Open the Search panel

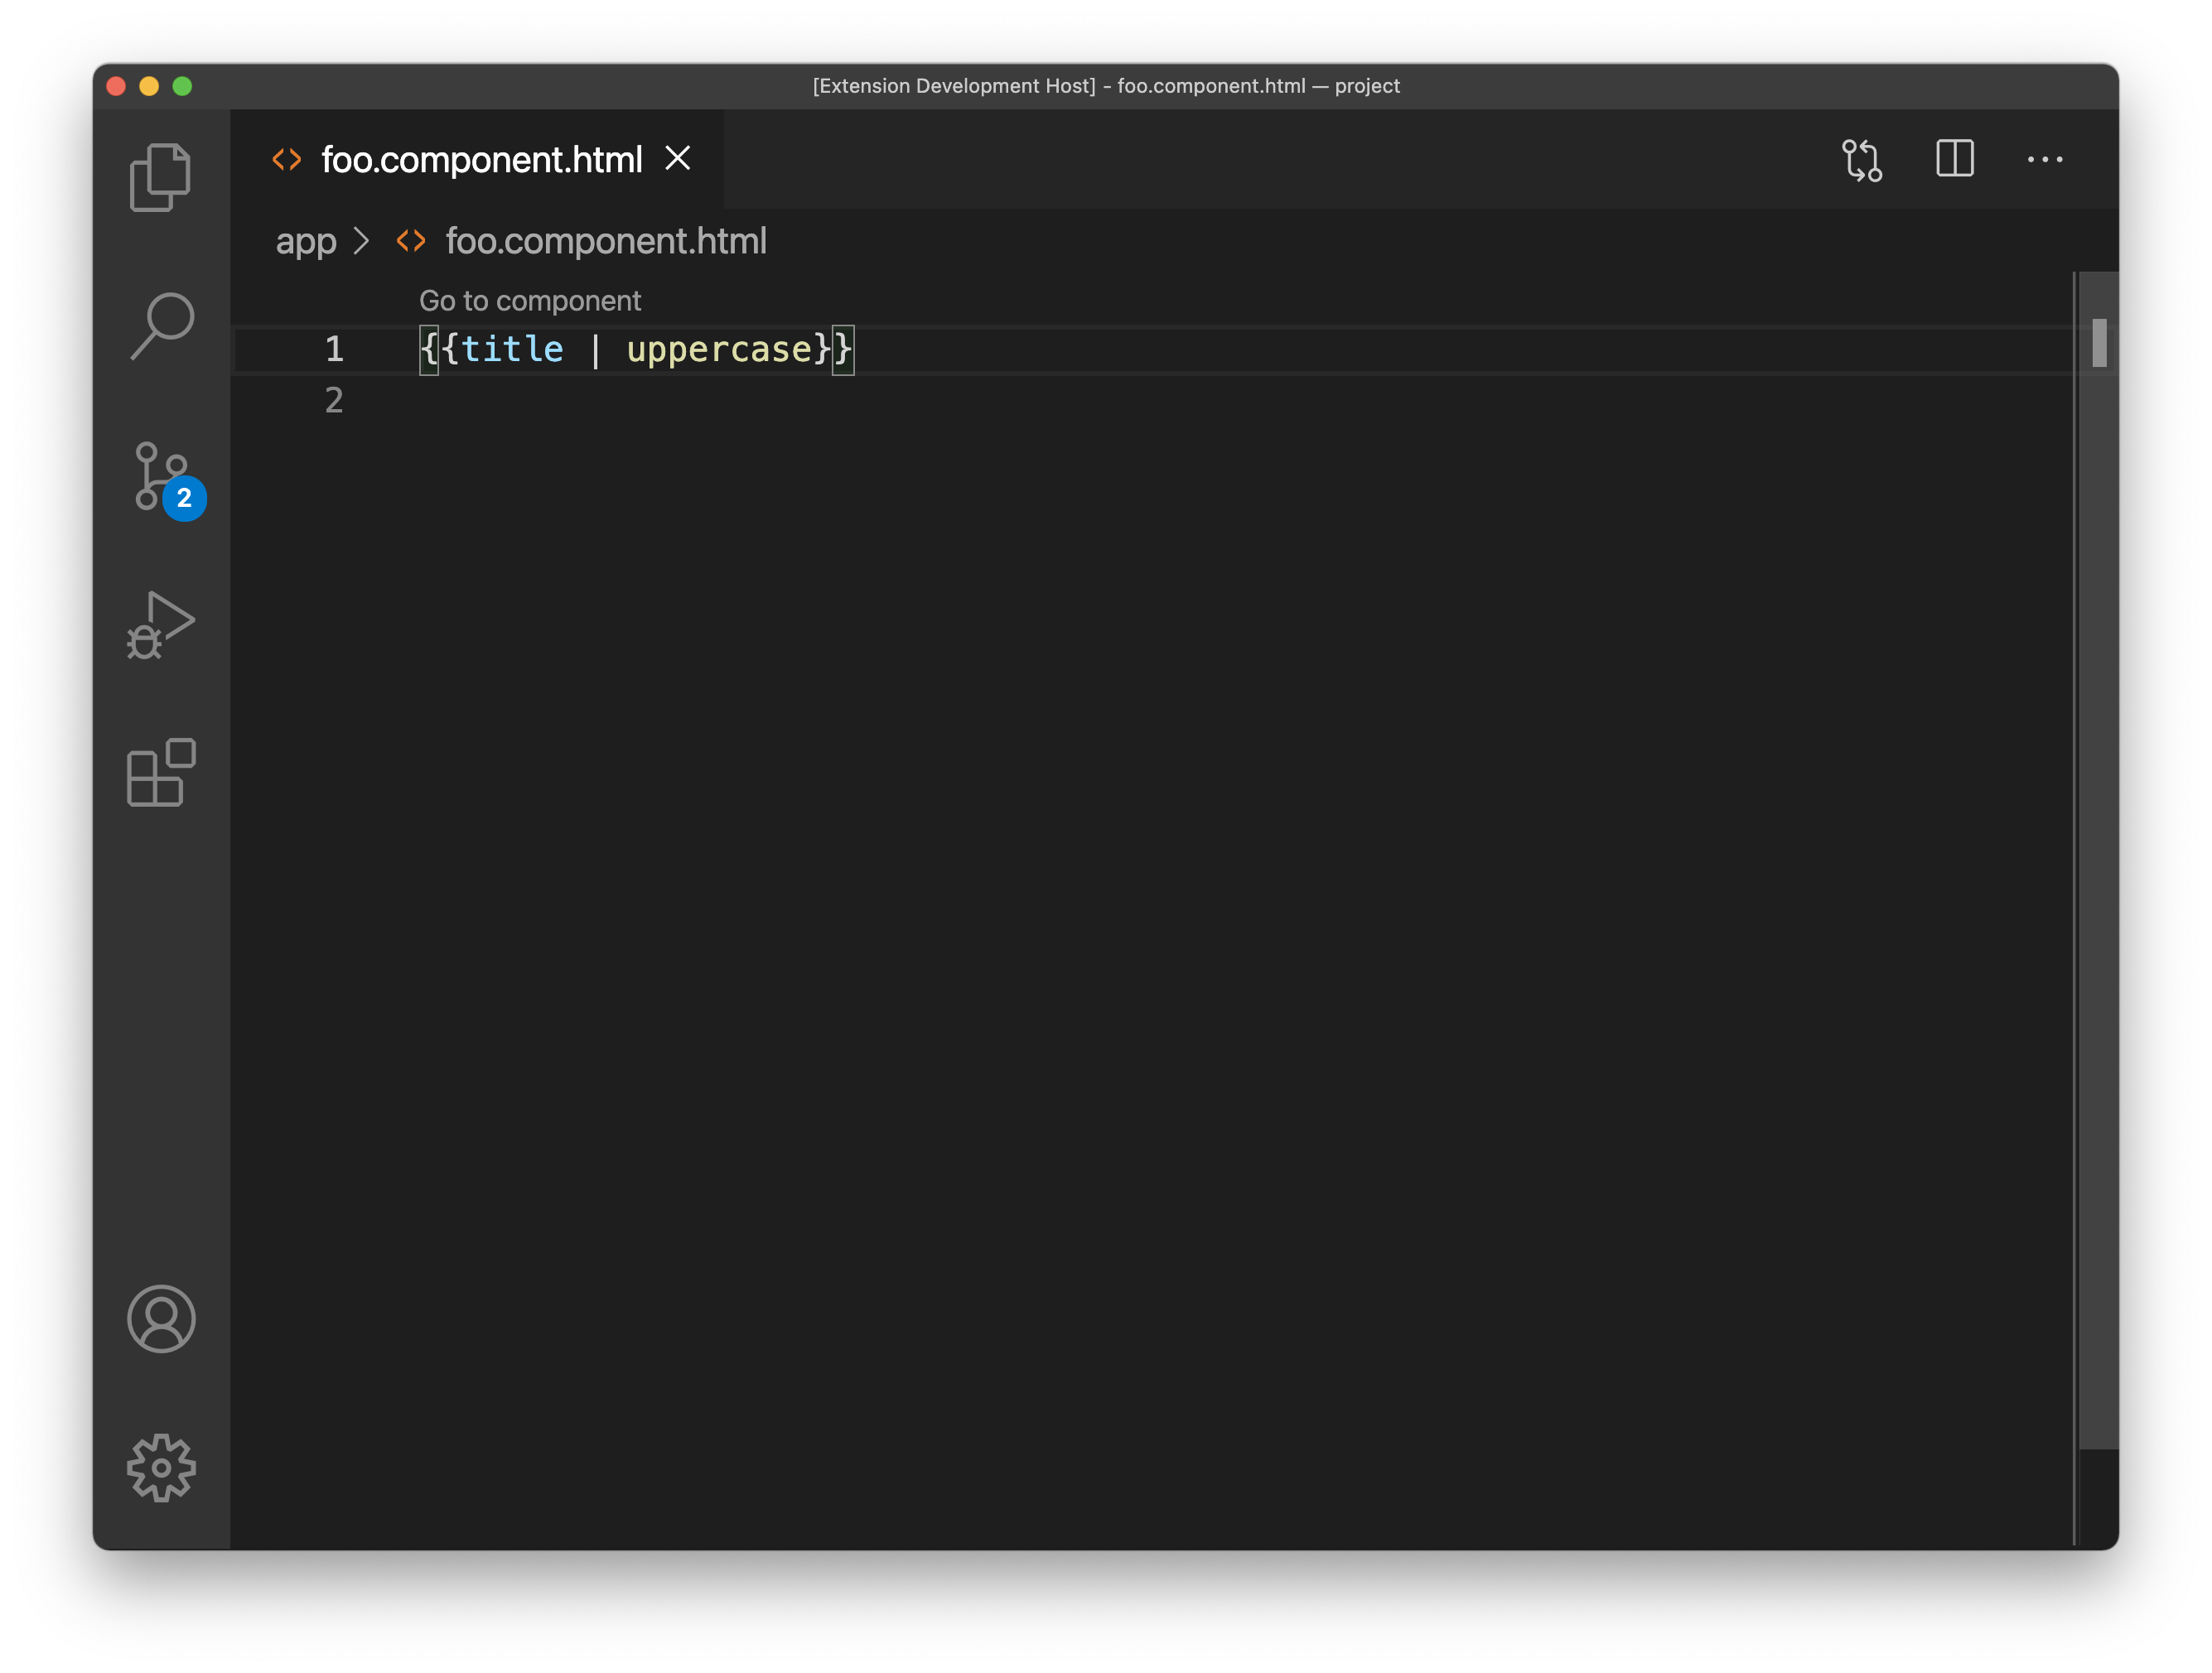(x=162, y=325)
